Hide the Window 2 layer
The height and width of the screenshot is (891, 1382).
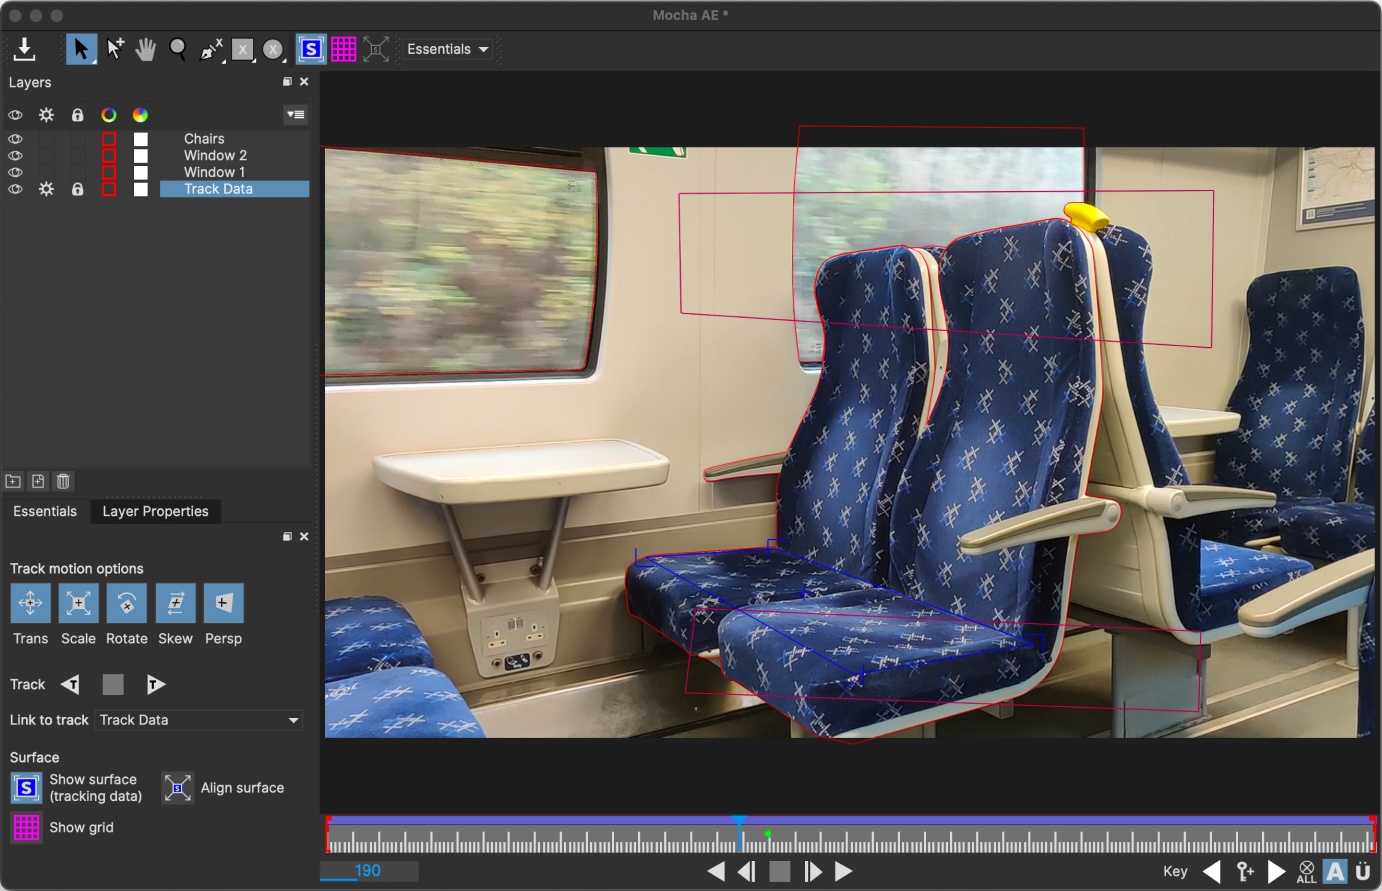(15, 156)
